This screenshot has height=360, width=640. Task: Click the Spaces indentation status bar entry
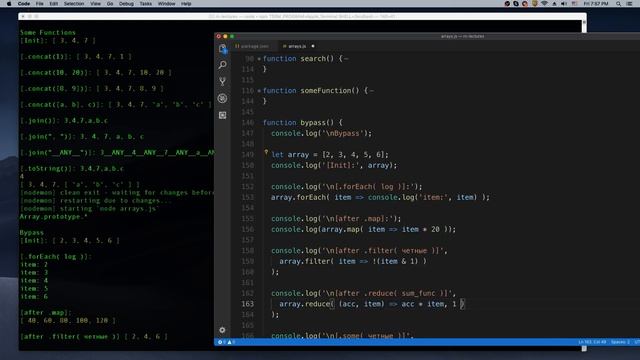(x=620, y=342)
